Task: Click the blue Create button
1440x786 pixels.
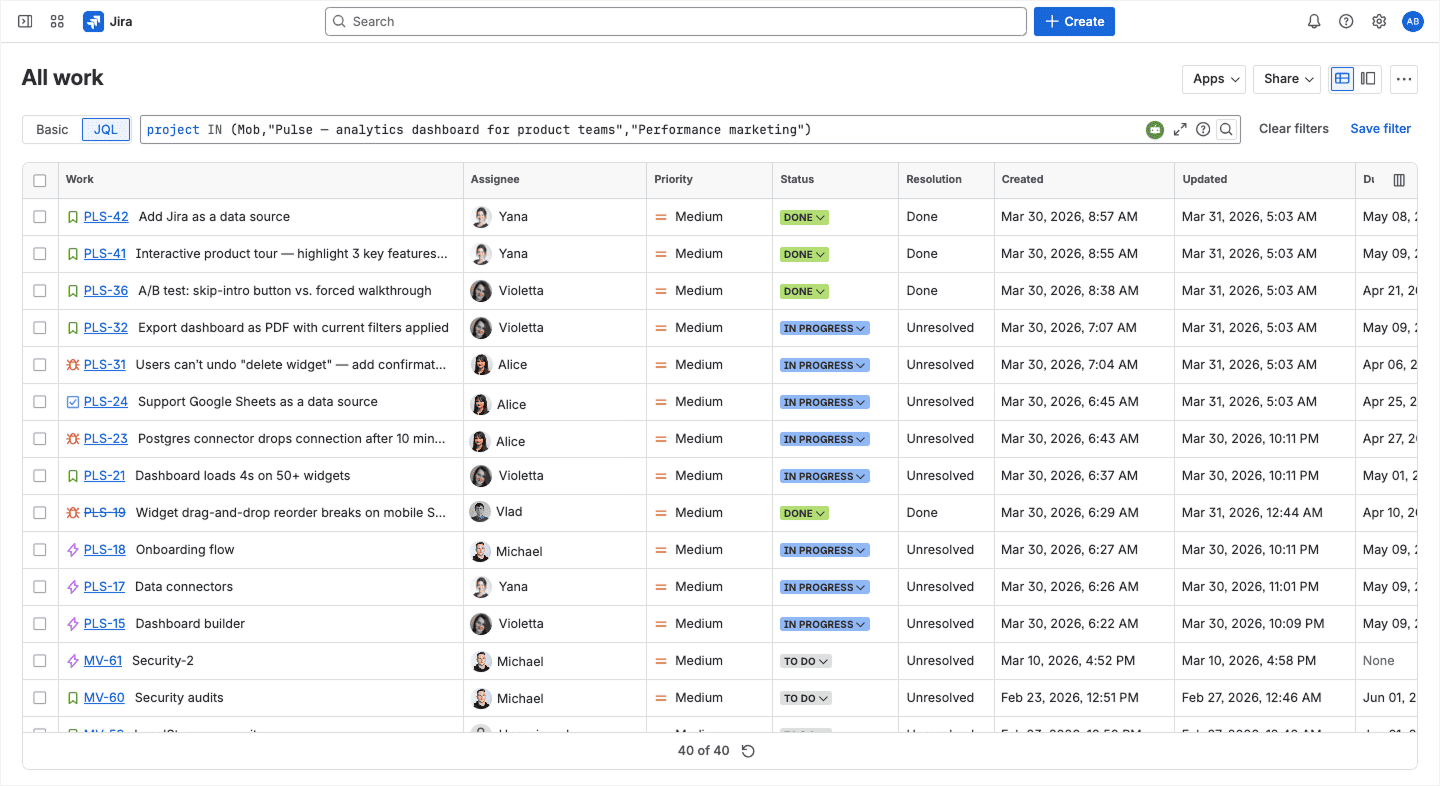Action: point(1074,21)
